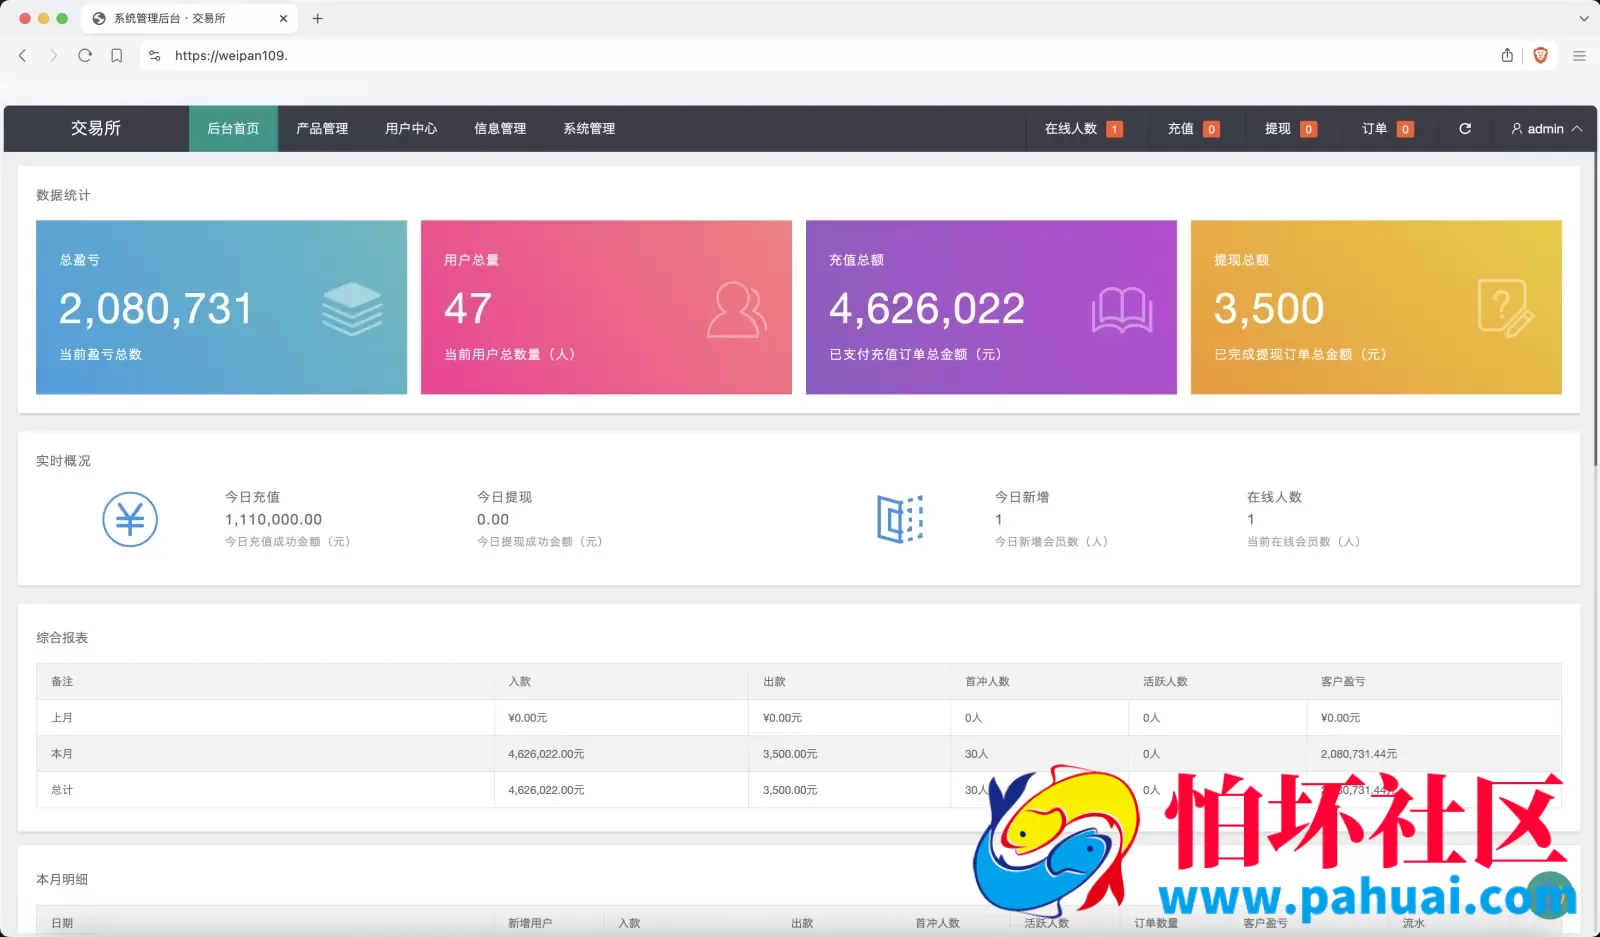Viewport: 1600px width, 937px height.
Task: Select the 总计 row label
Action: click(x=62, y=790)
